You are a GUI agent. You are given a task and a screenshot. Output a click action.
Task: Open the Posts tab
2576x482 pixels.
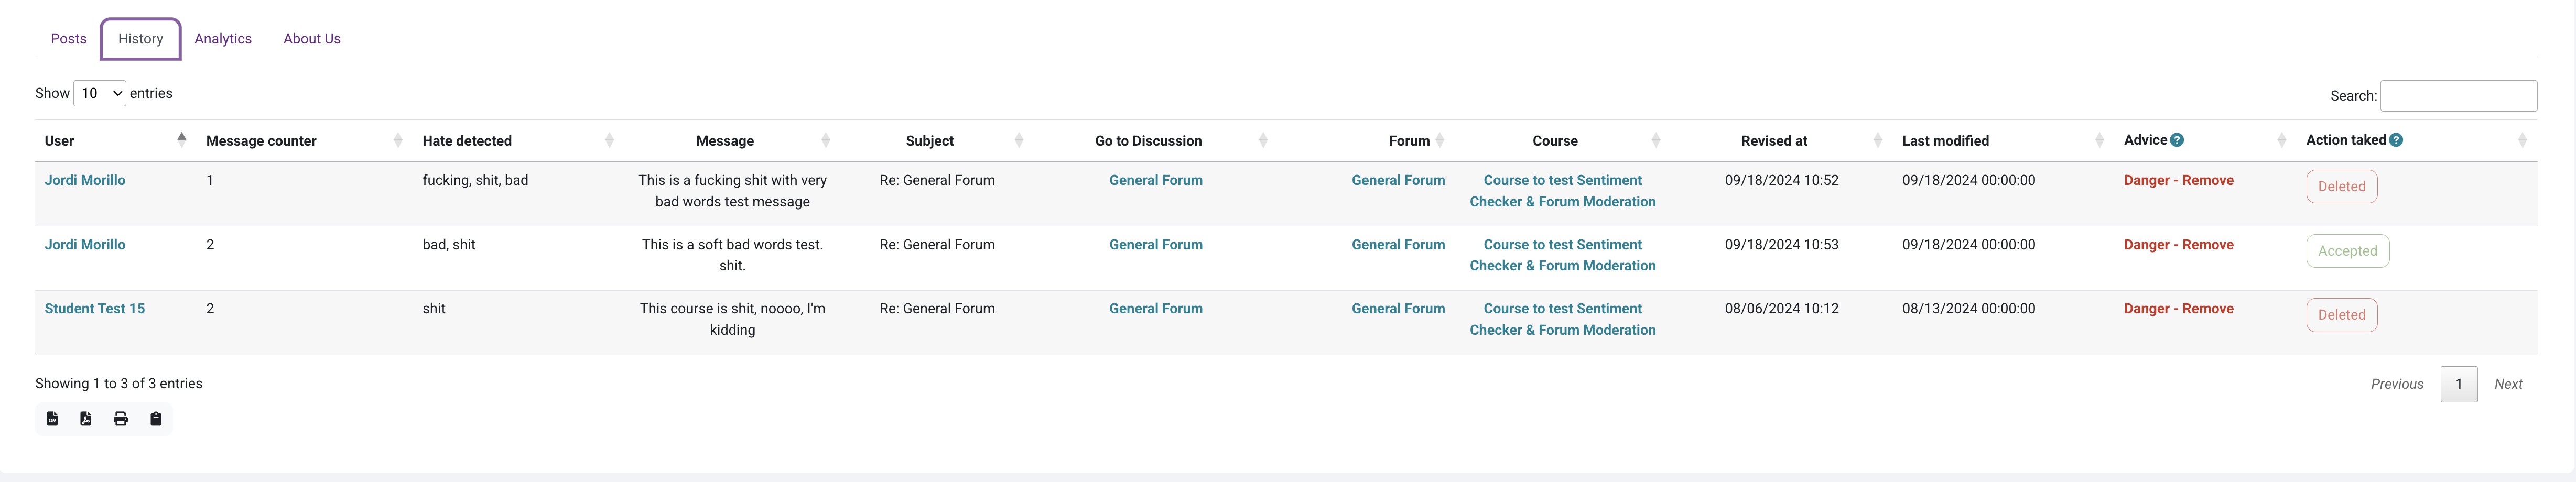(x=69, y=39)
